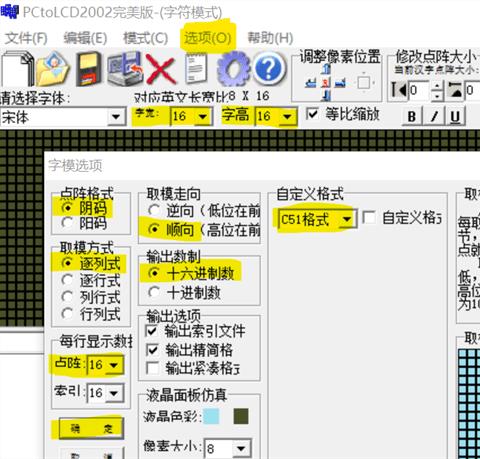Select the 阳码 radio button
The height and width of the screenshot is (459, 480).
click(67, 222)
